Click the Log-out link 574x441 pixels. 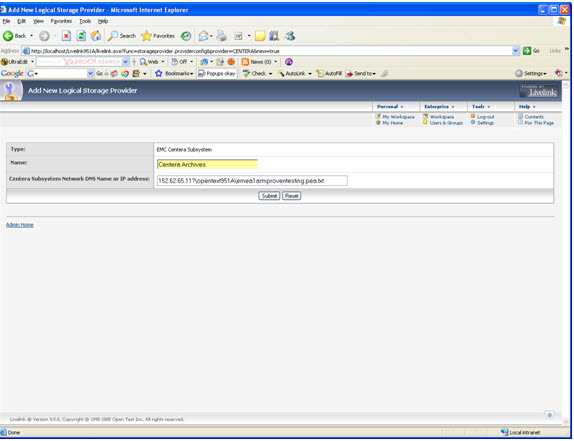pyautogui.click(x=485, y=117)
